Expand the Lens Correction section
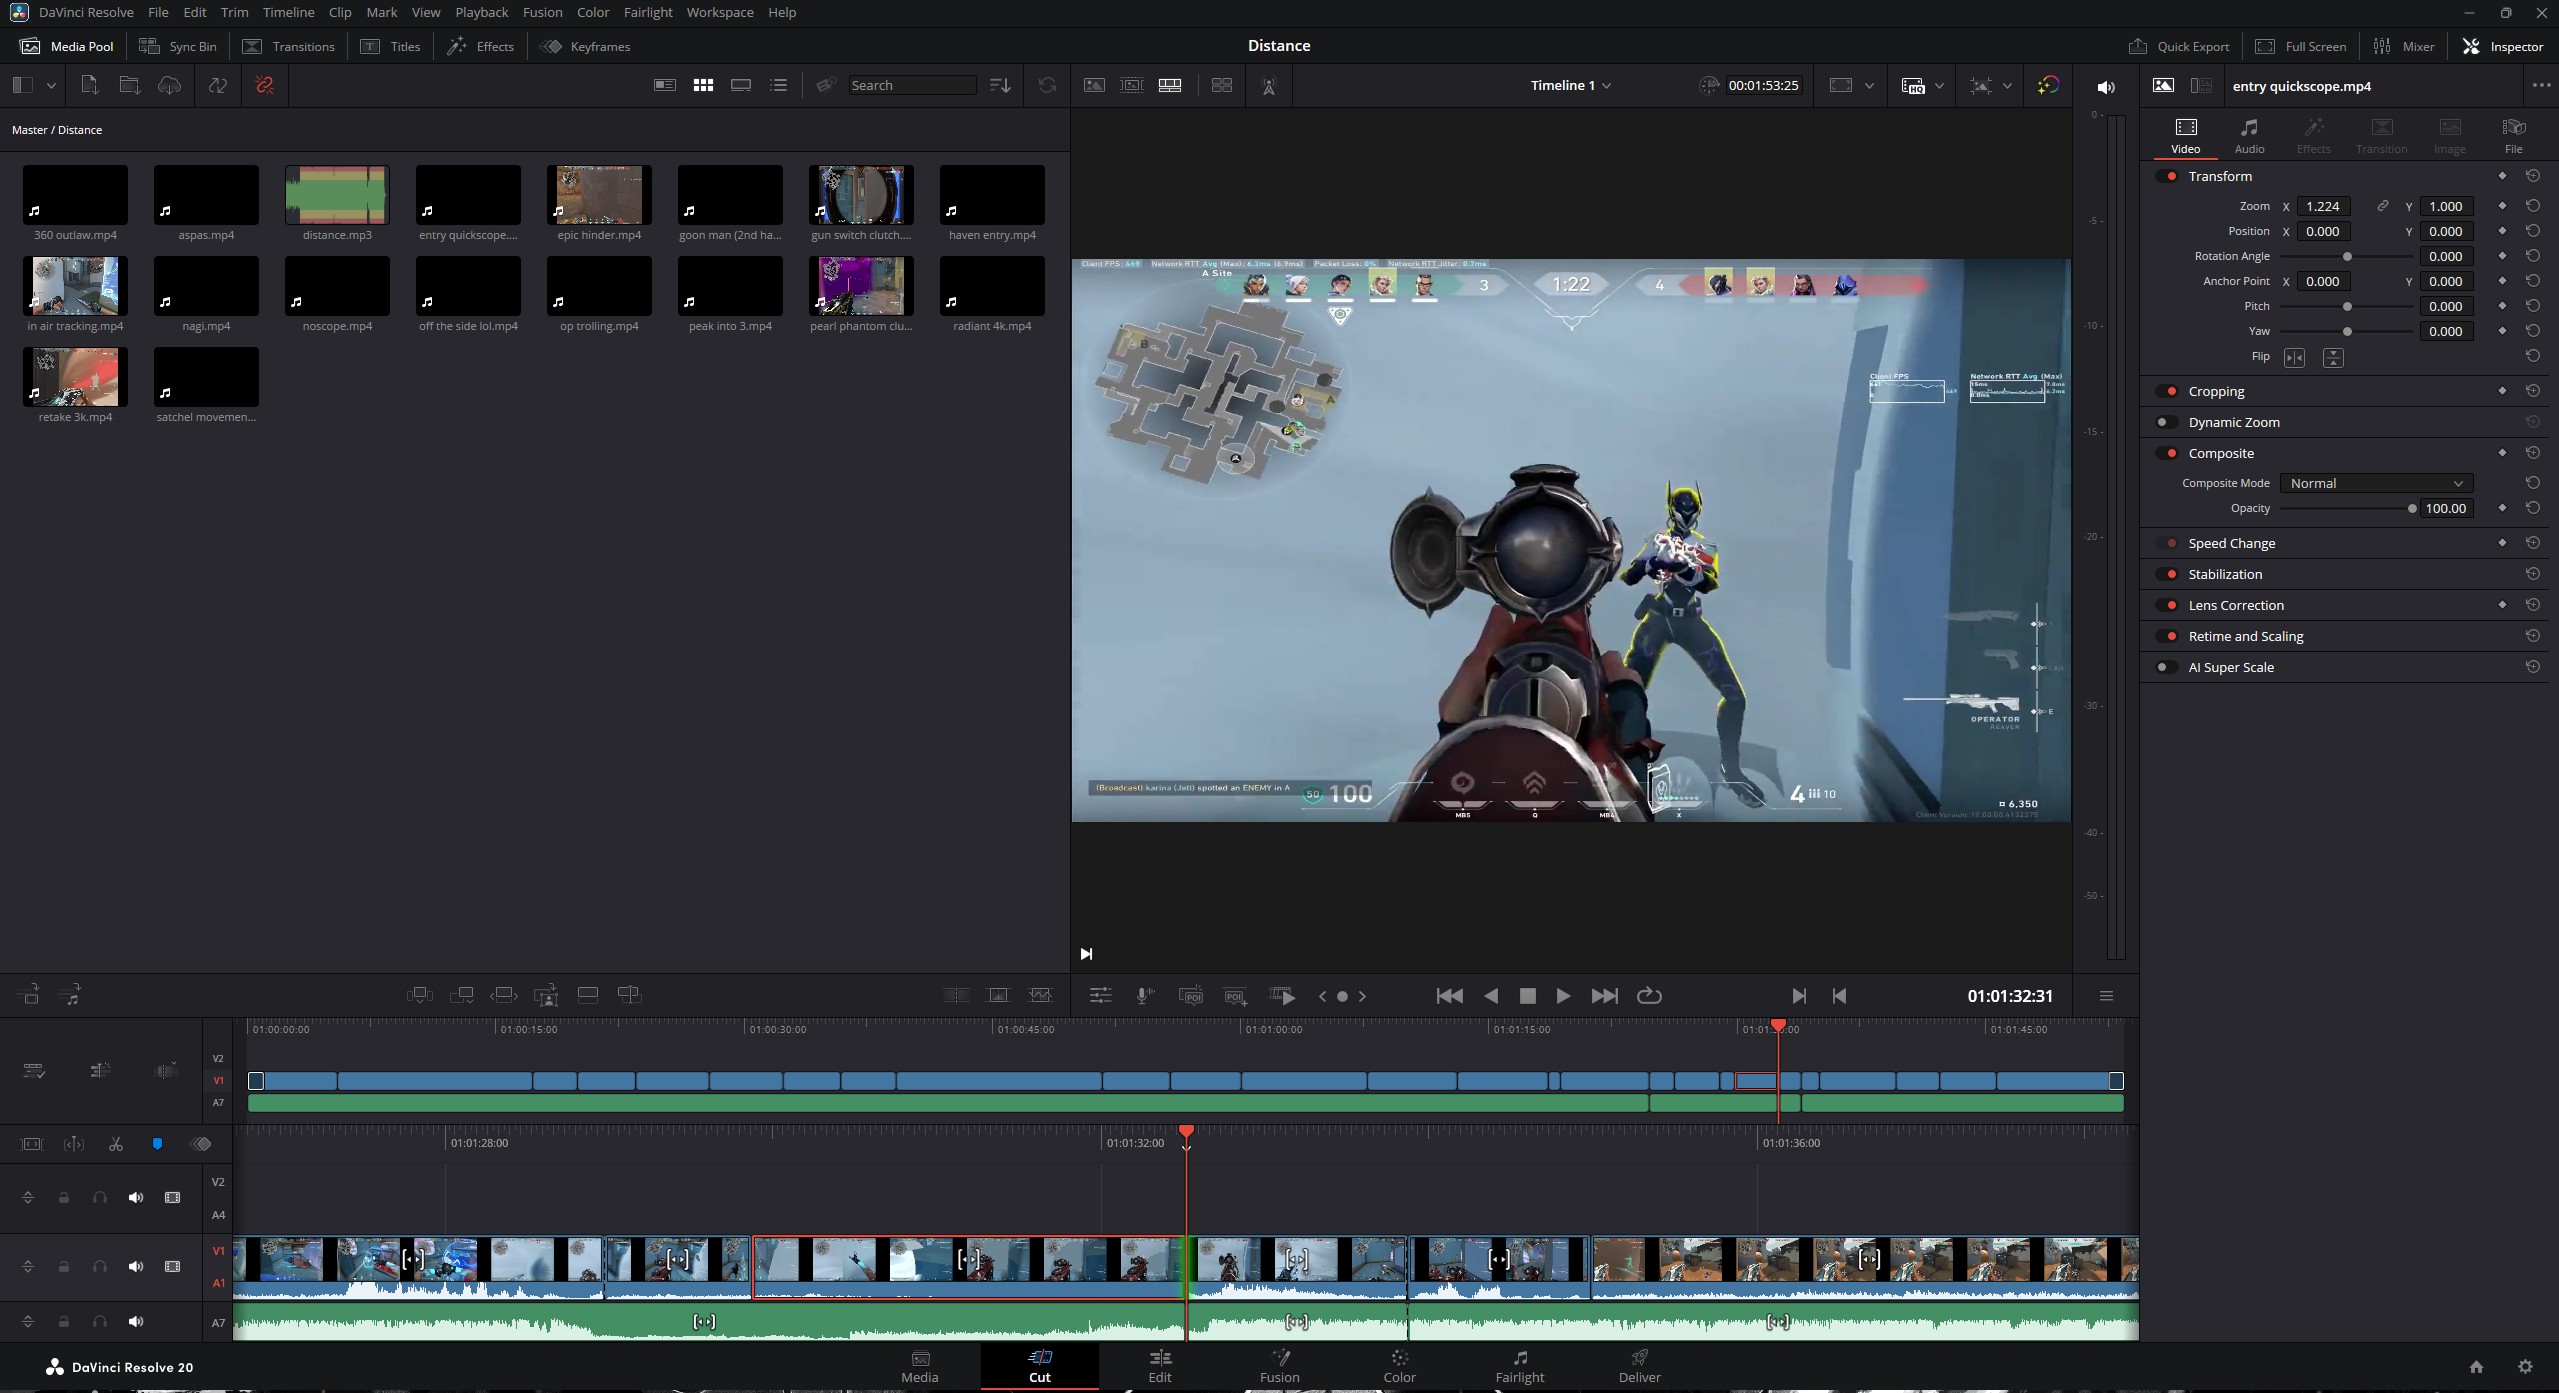 [x=2235, y=605]
